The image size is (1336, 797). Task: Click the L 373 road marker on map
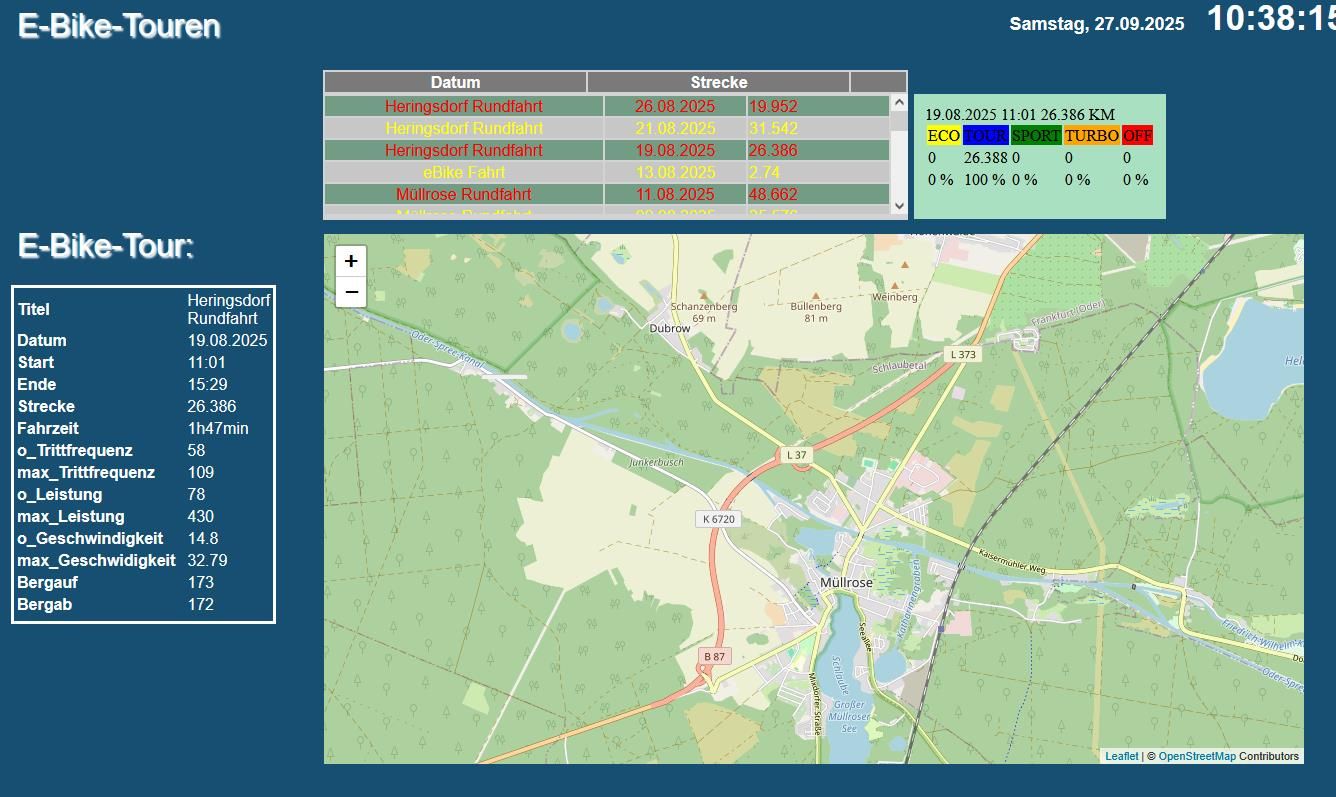click(x=963, y=354)
